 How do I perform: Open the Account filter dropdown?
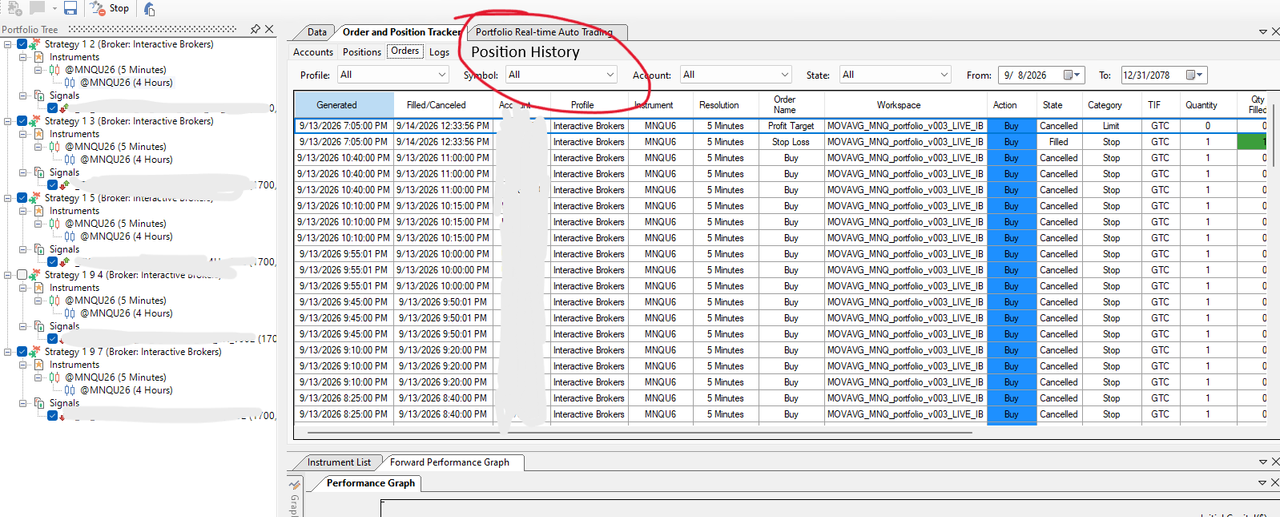[735, 74]
